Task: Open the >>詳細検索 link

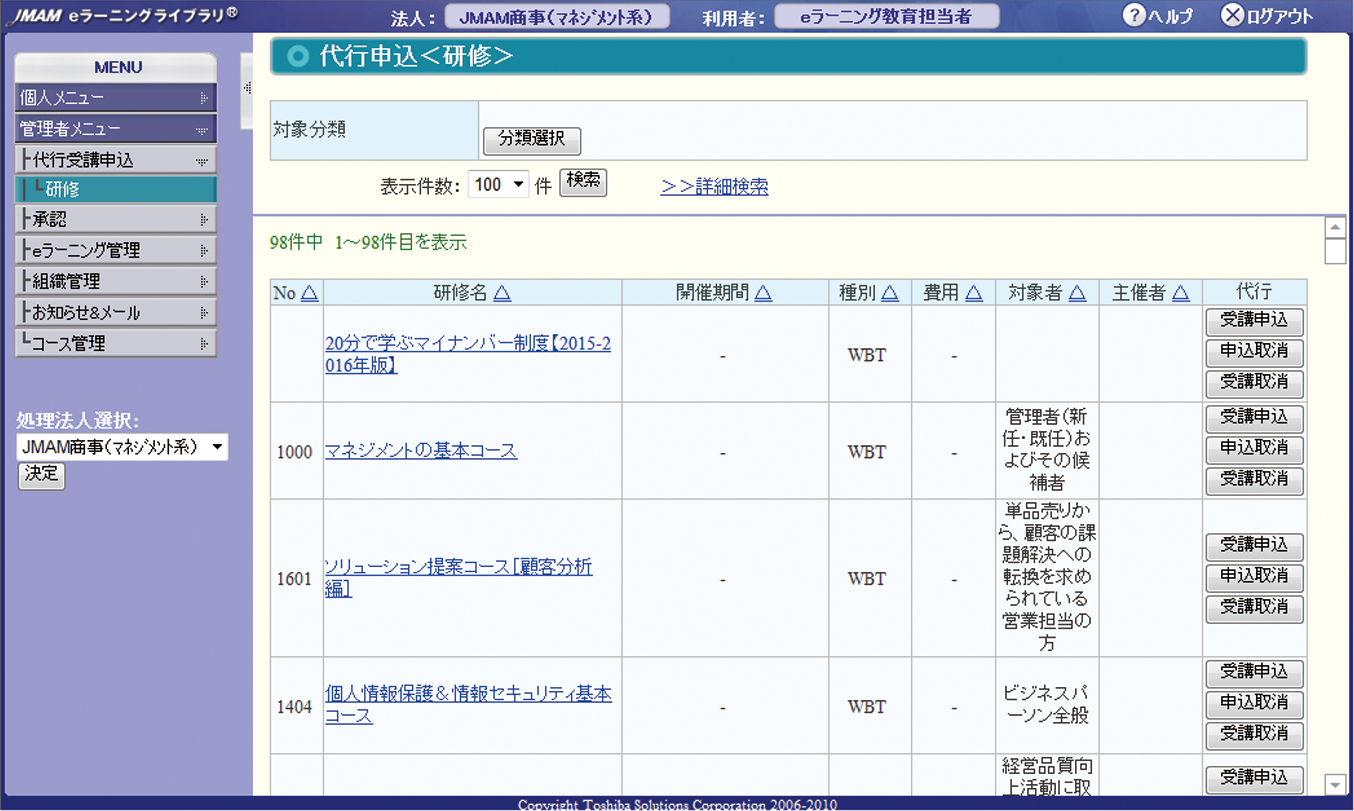Action: tap(714, 186)
